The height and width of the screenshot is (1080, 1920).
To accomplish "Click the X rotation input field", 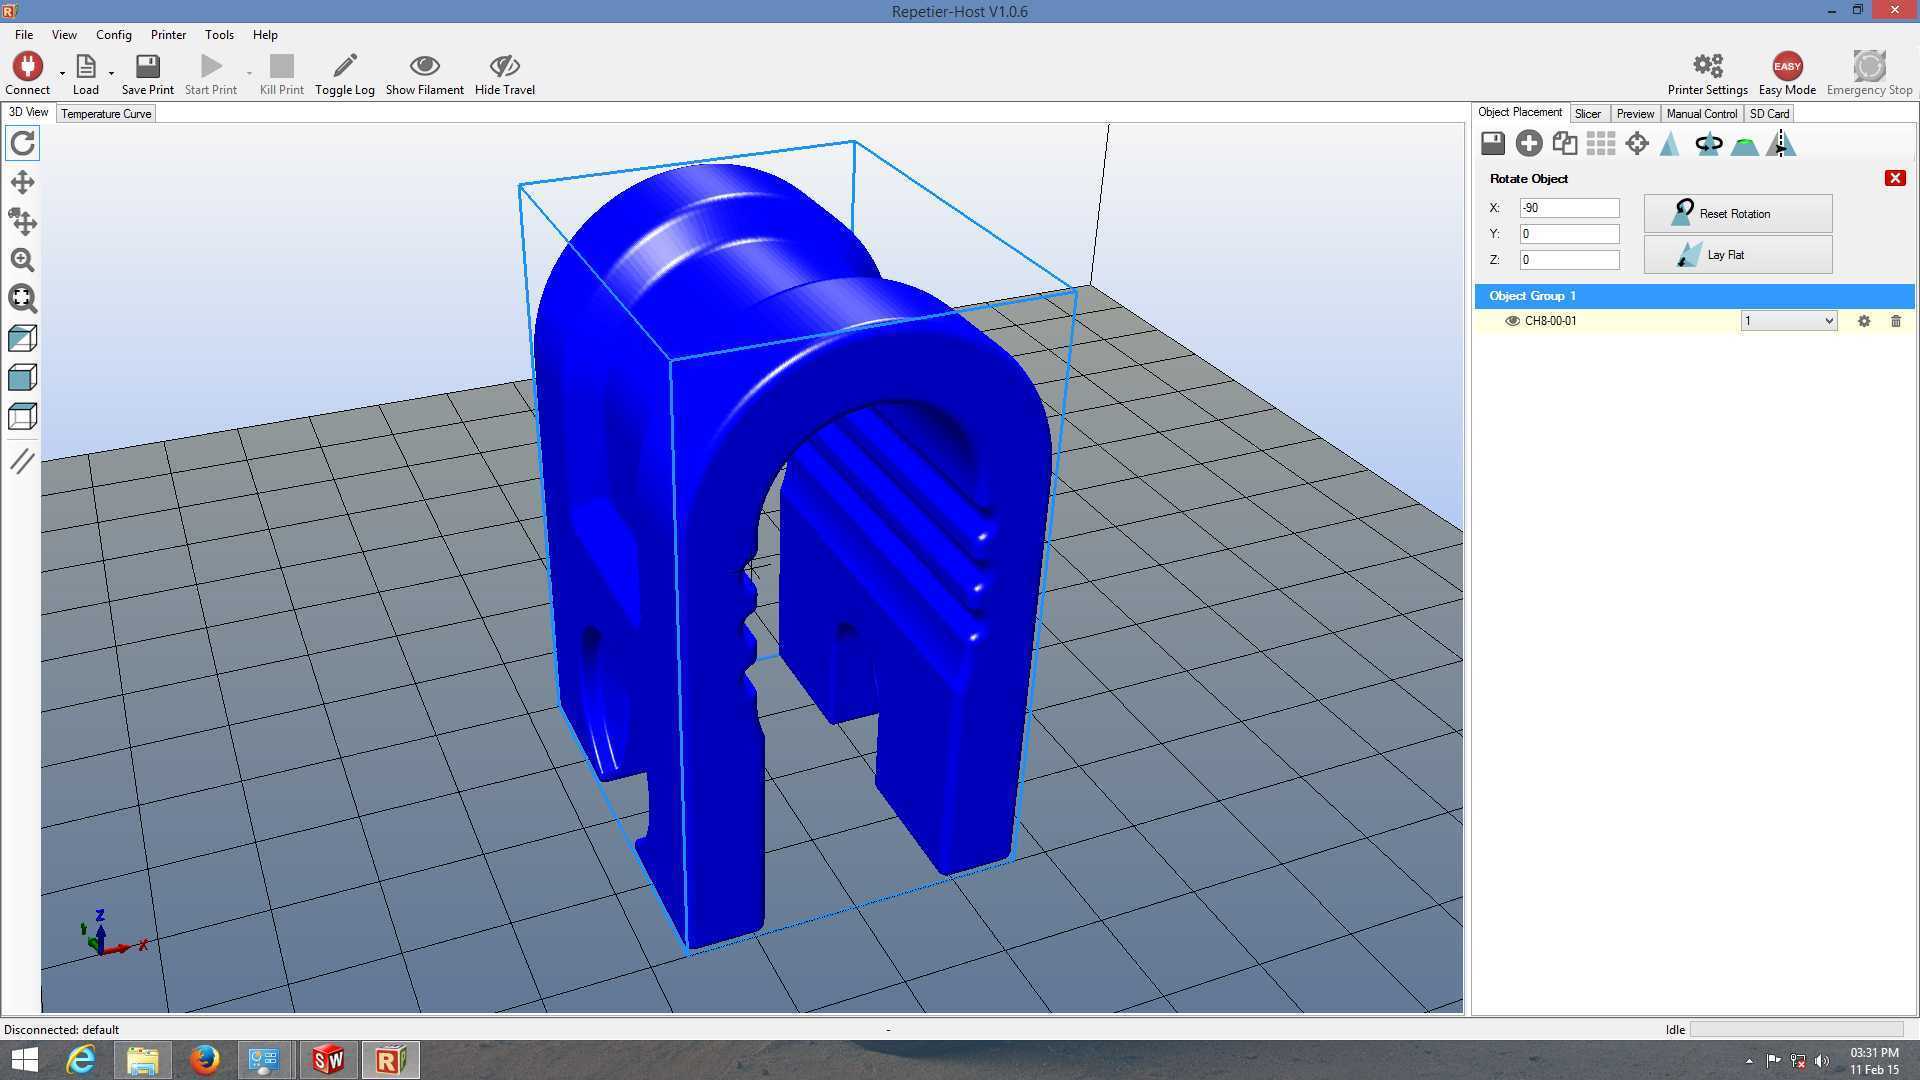I will click(1569, 208).
